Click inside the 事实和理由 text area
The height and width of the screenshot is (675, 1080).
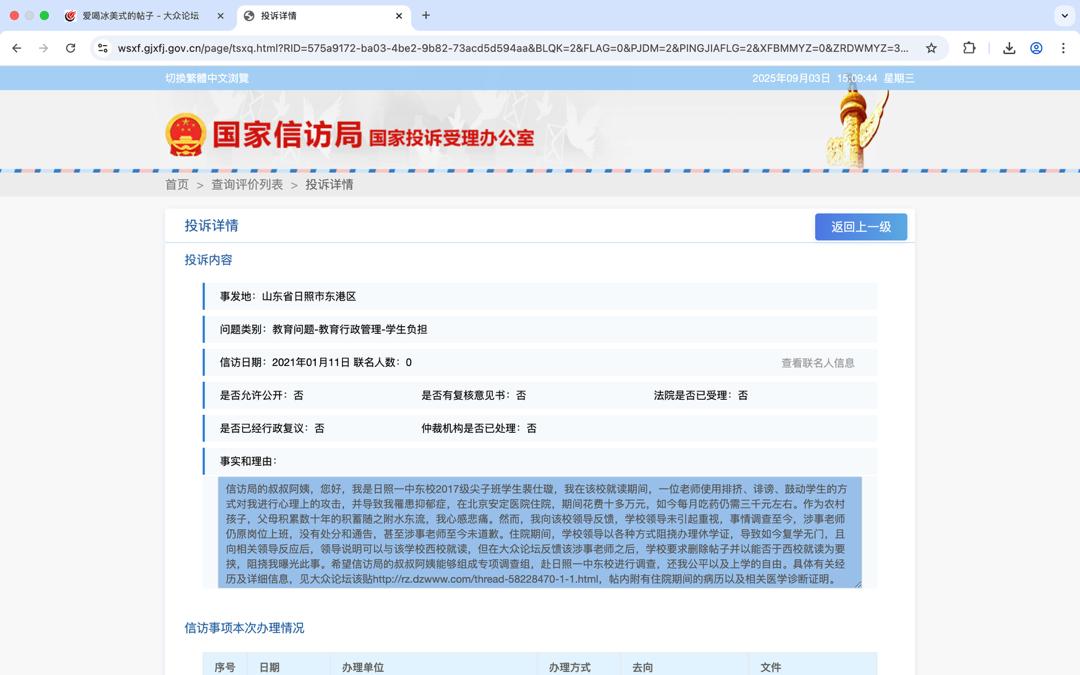pos(539,532)
